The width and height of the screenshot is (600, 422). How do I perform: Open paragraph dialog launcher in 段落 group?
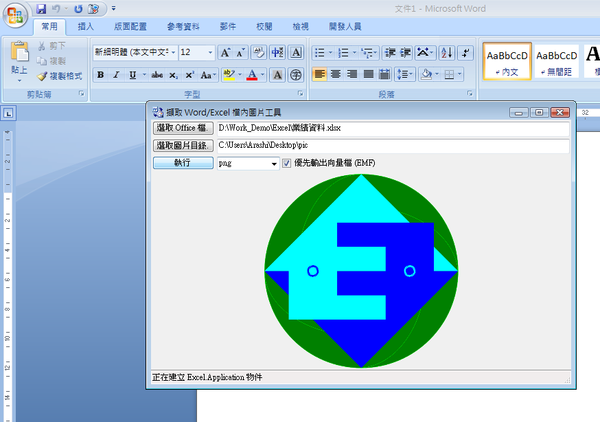pos(470,93)
